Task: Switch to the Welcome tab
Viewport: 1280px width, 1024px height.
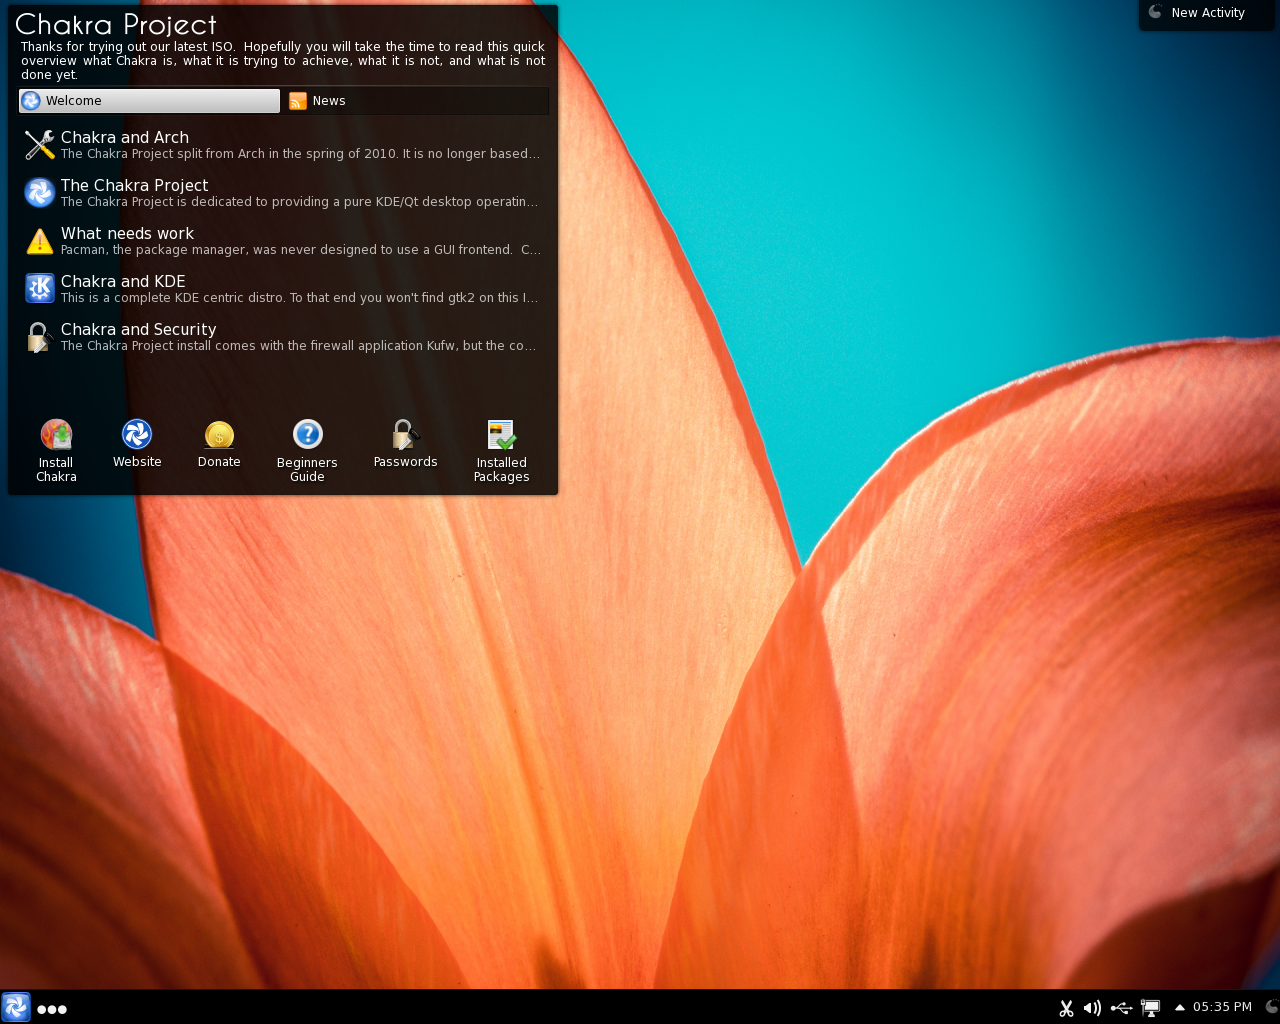Action: 149,101
